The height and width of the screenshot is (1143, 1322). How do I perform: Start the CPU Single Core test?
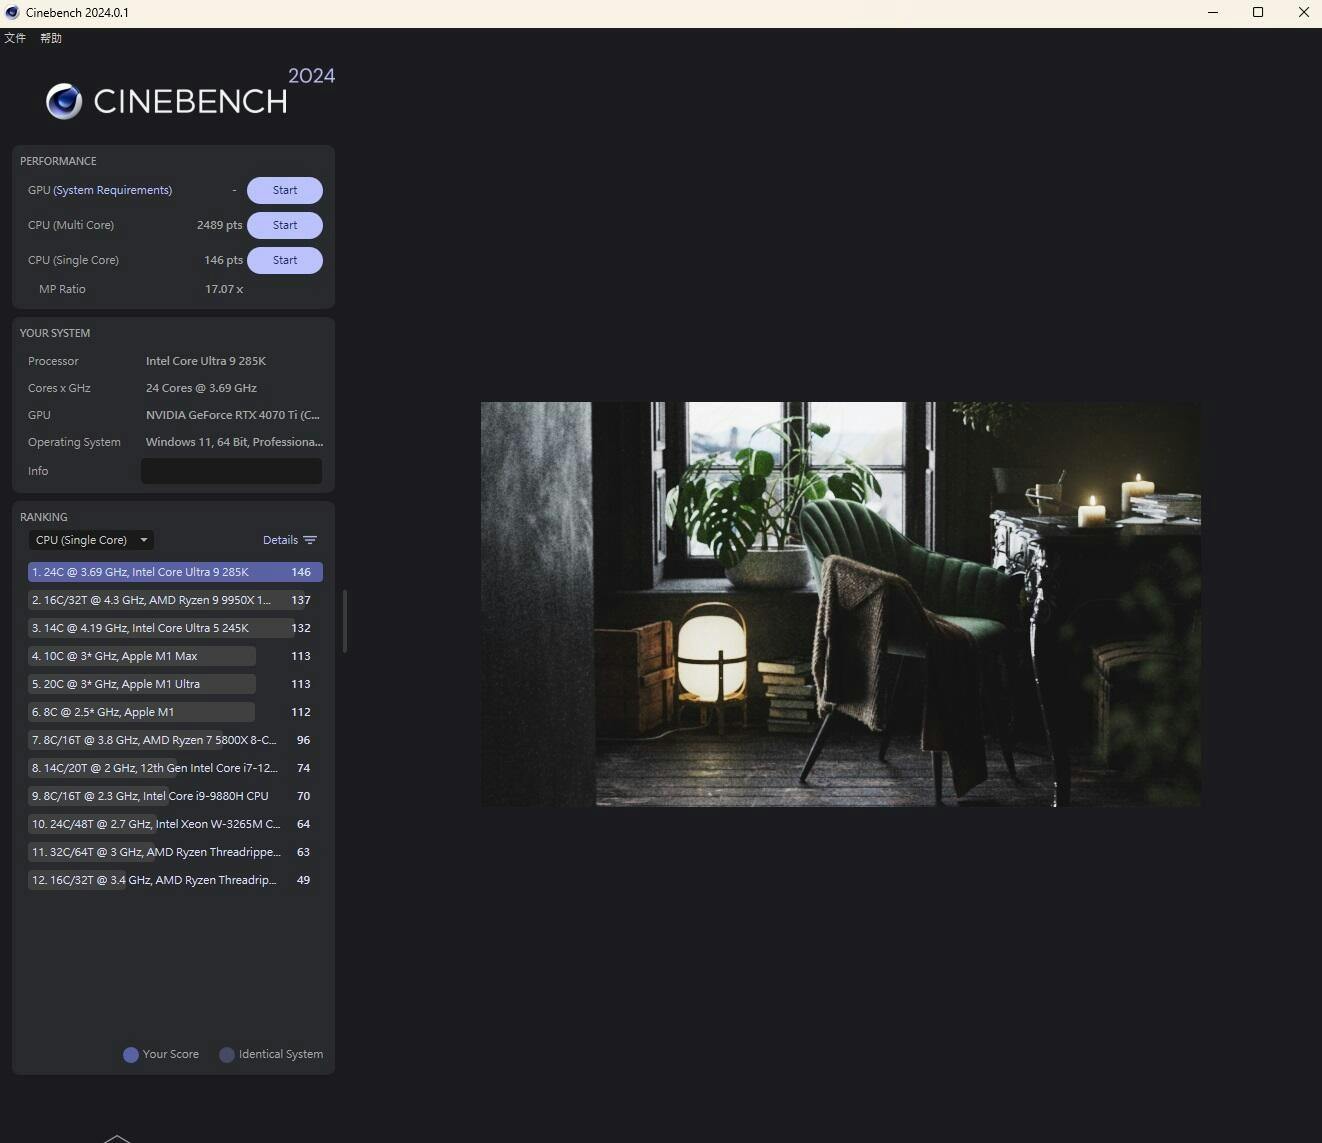pyautogui.click(x=285, y=260)
